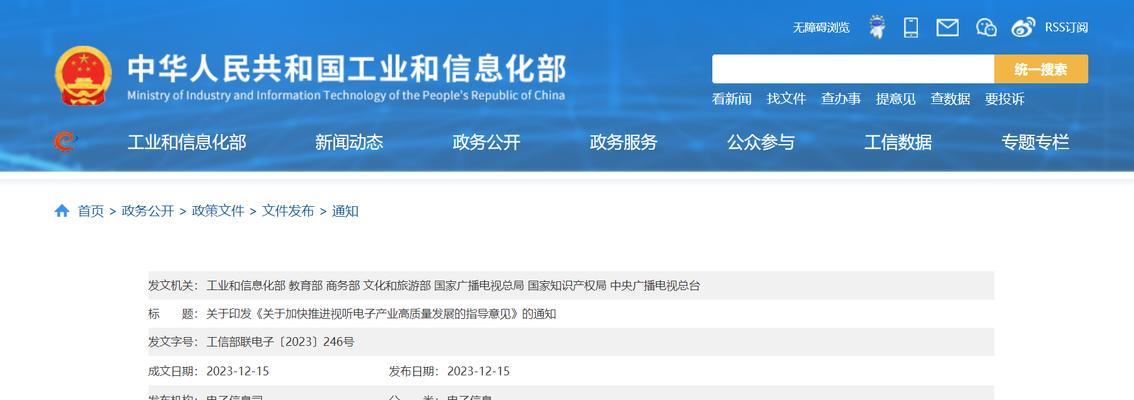
Task: Click the red e-government logo icon
Action: pyautogui.click(x=65, y=141)
